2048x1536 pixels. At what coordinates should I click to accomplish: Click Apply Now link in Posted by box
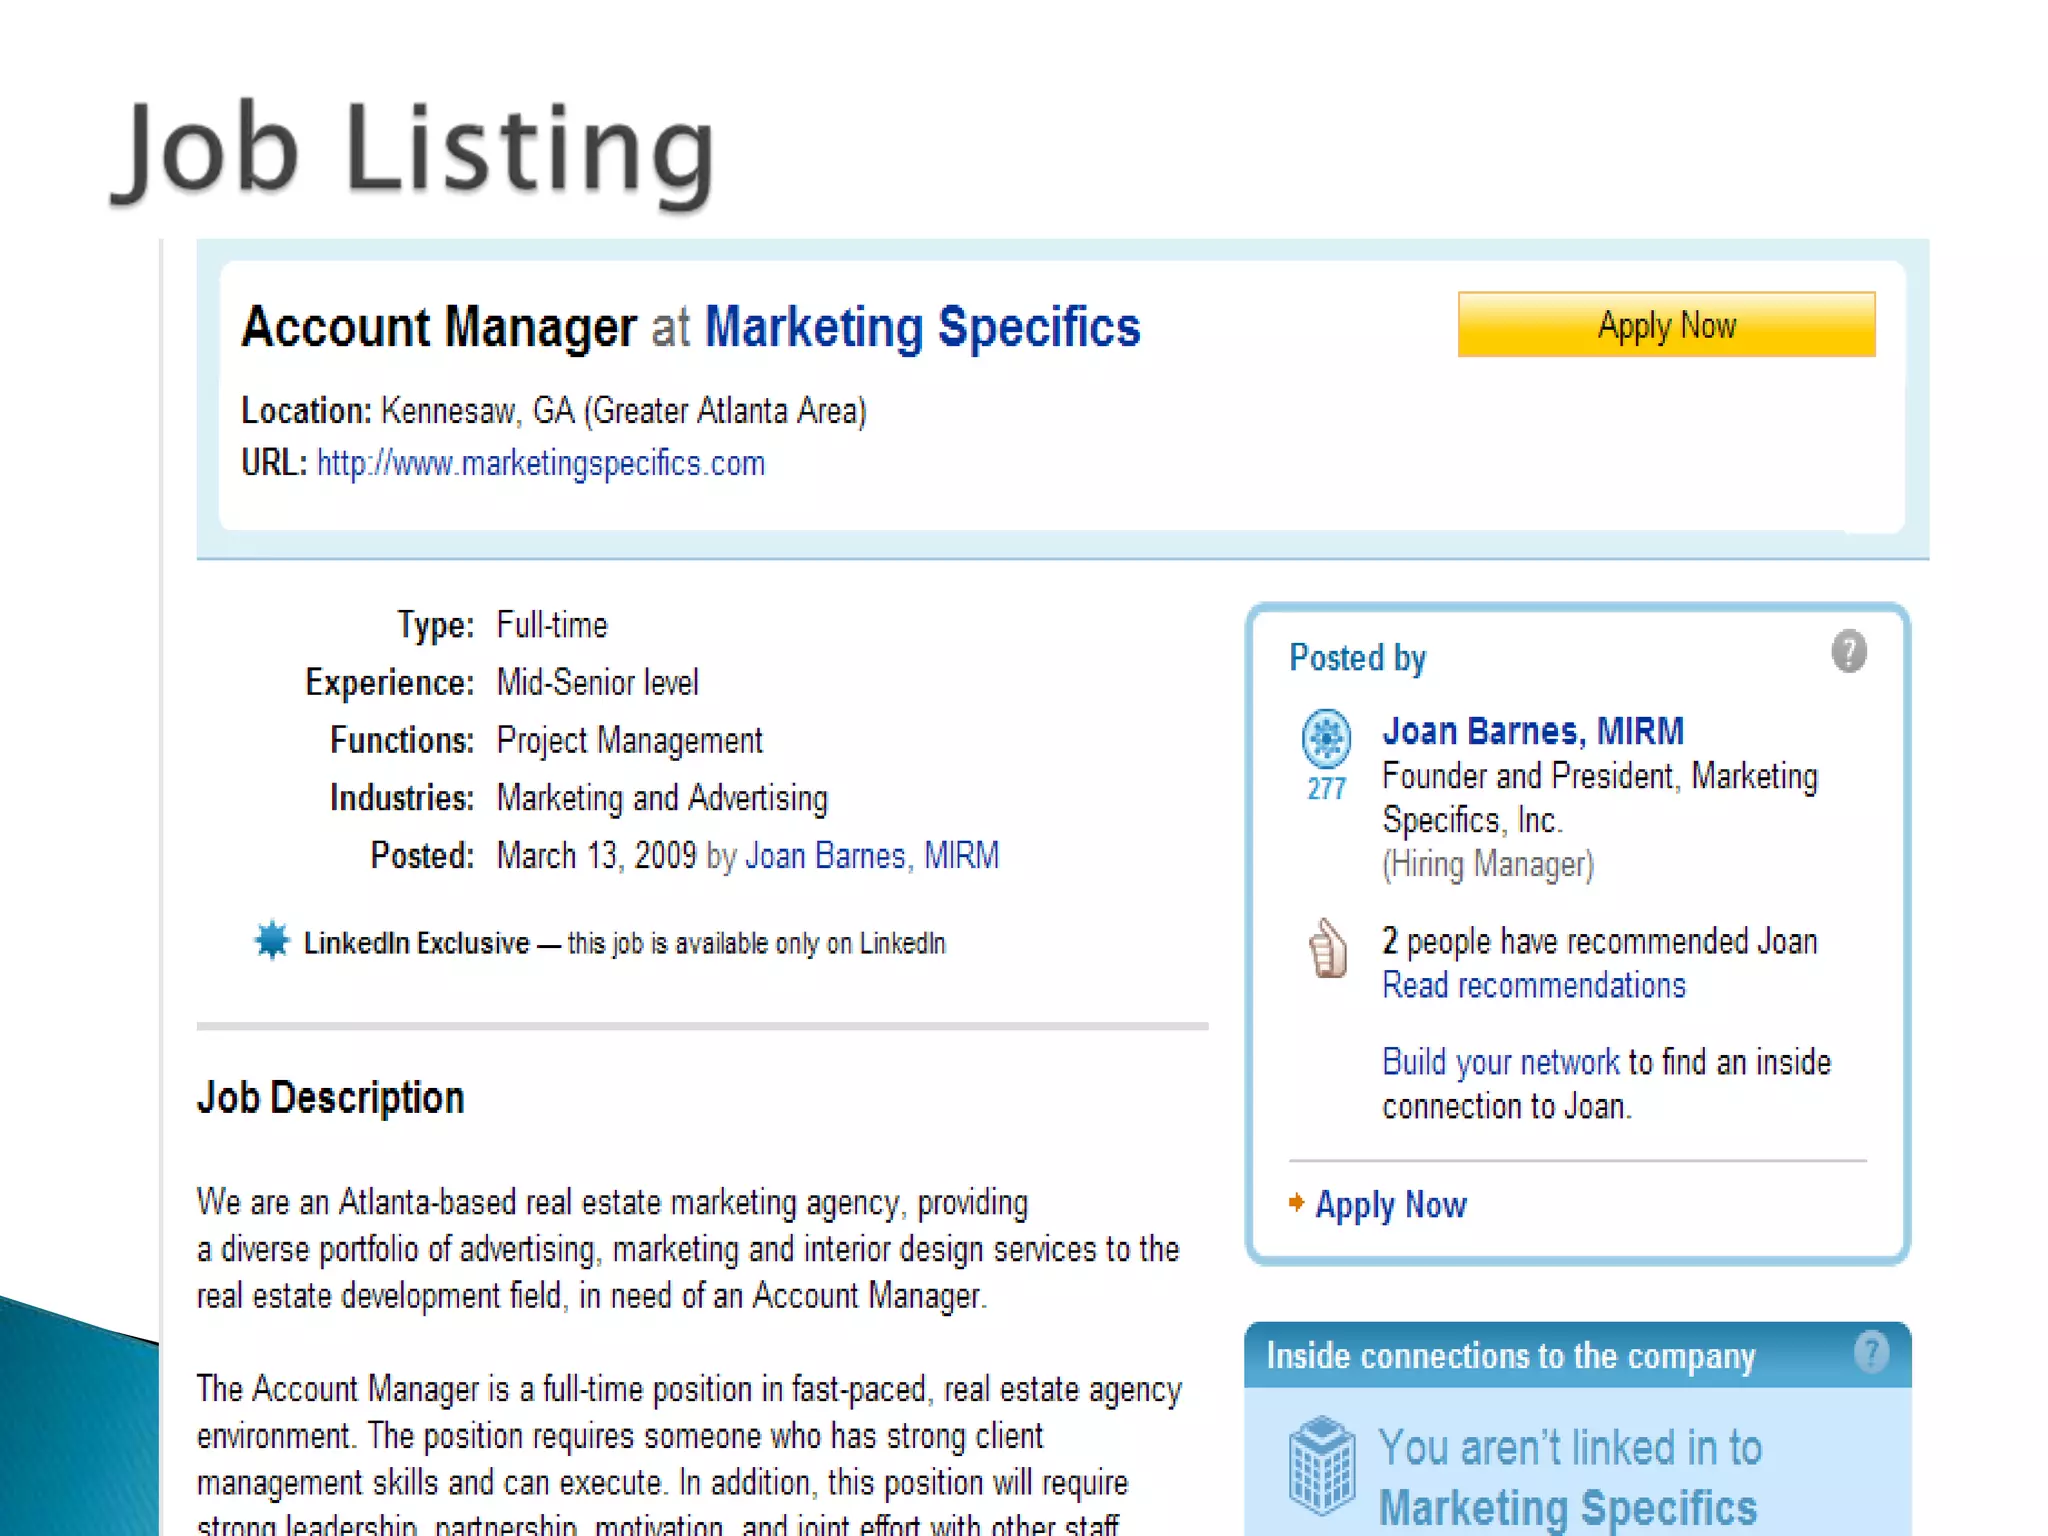coord(1390,1205)
